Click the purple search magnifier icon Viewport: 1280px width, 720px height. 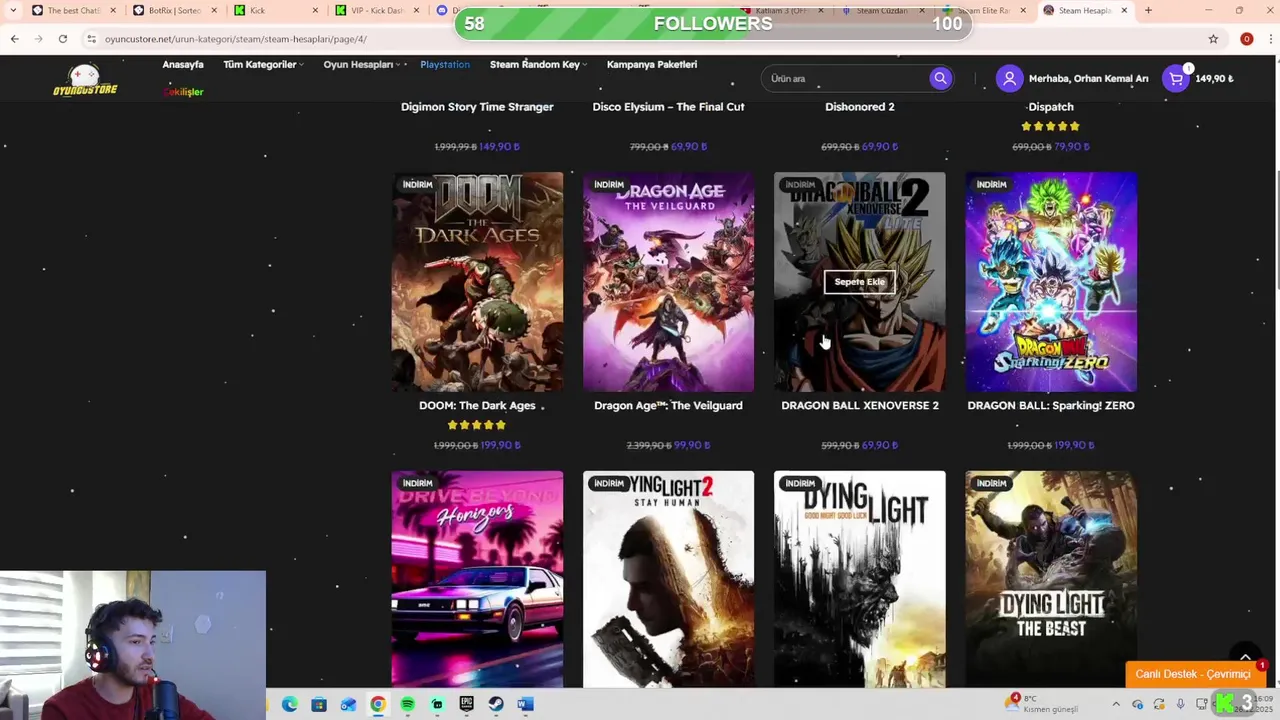940,78
